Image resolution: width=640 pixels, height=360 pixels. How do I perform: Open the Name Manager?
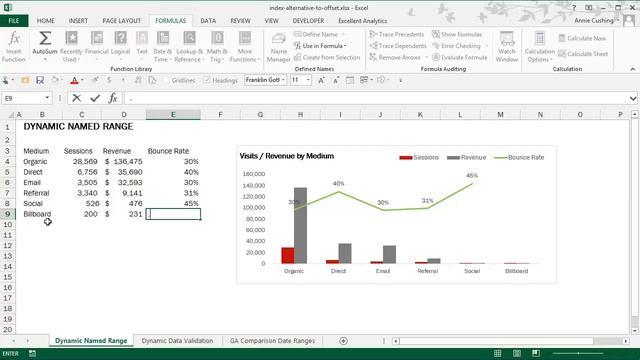(x=278, y=47)
